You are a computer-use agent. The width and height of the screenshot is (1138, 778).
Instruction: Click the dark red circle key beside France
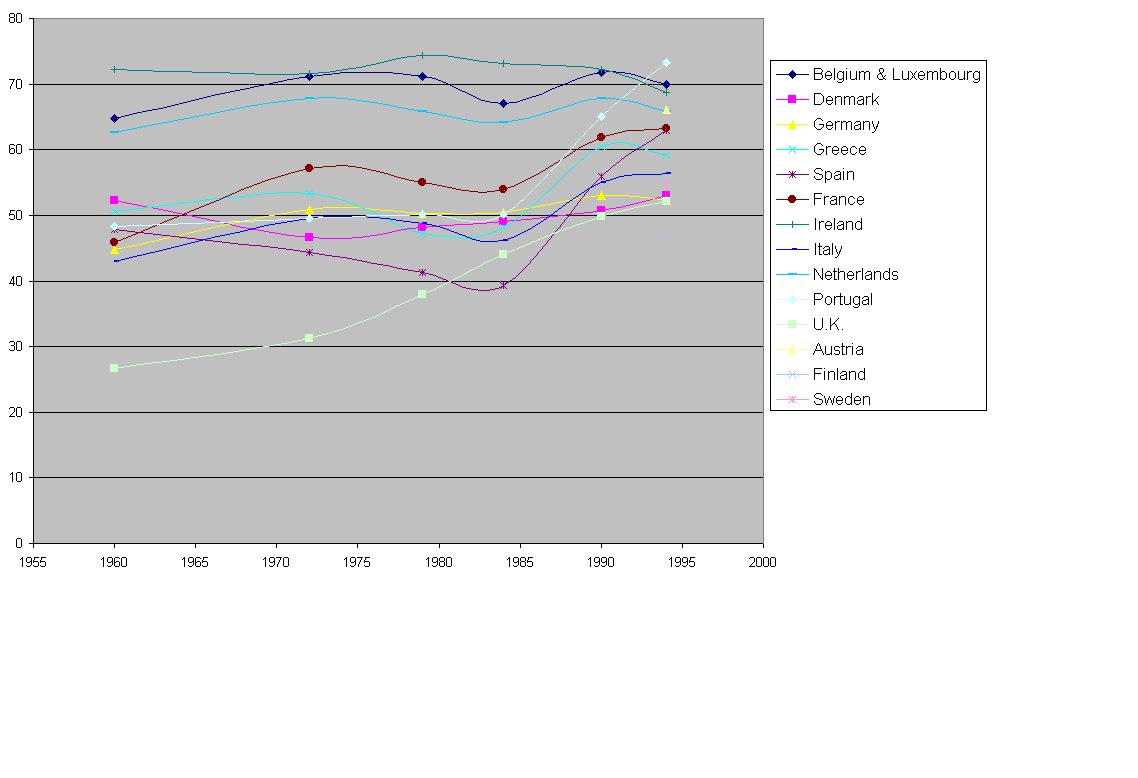(793, 200)
